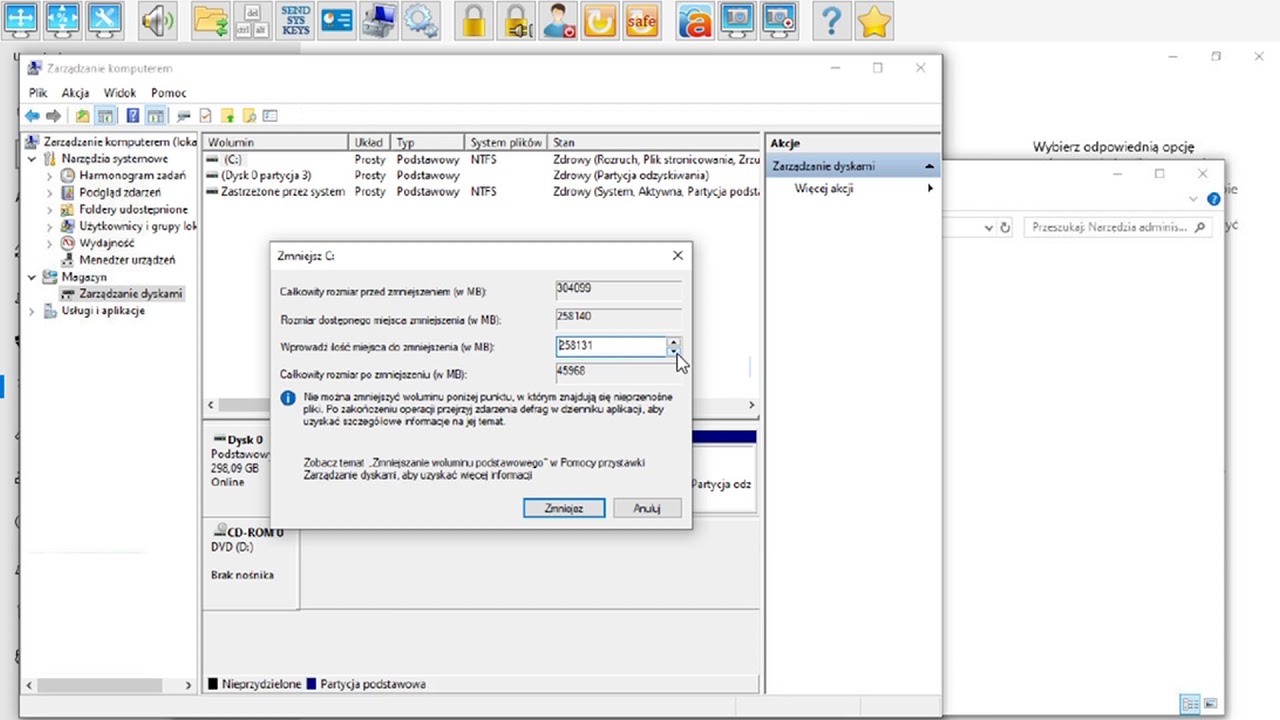Click the Stan column header

pyautogui.click(x=654, y=143)
